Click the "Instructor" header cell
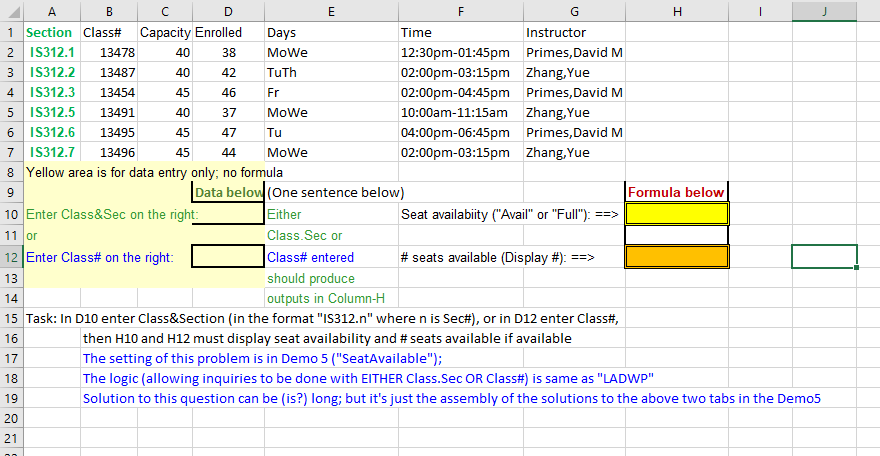The height and width of the screenshot is (456, 880). pos(575,32)
